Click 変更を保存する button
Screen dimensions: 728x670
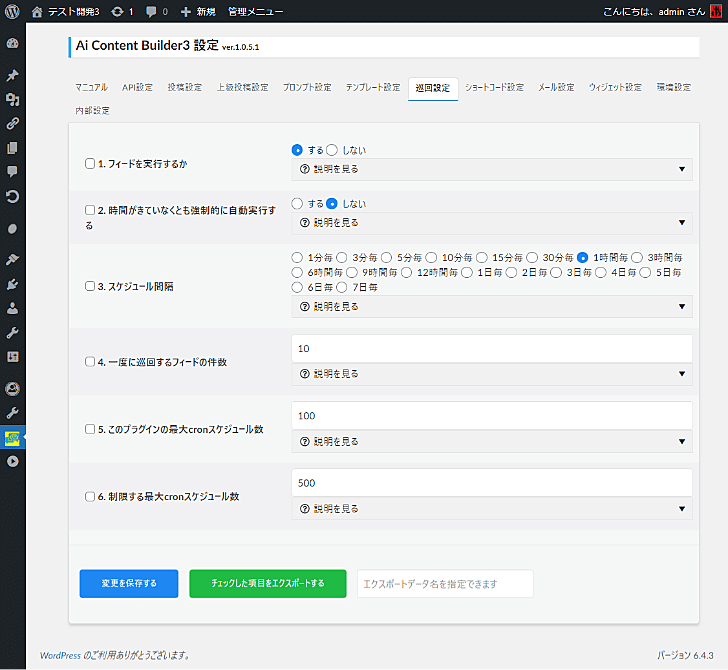pyautogui.click(x=129, y=583)
